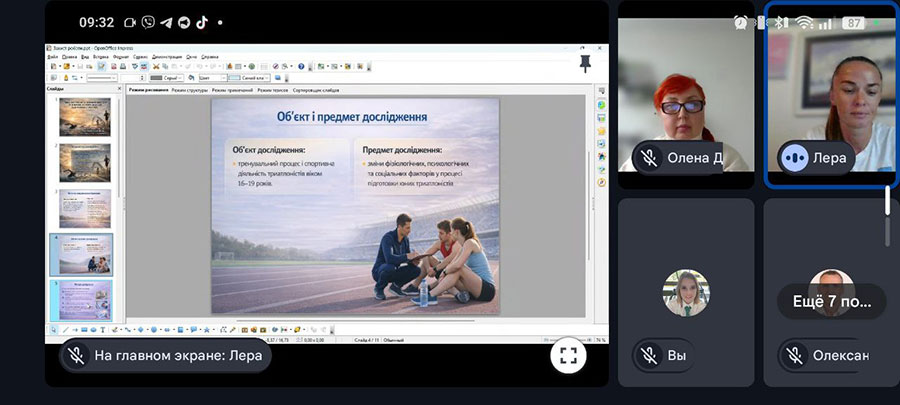Tap the participant list scrollbar
The width and height of the screenshot is (900, 405).
pos(886,200)
